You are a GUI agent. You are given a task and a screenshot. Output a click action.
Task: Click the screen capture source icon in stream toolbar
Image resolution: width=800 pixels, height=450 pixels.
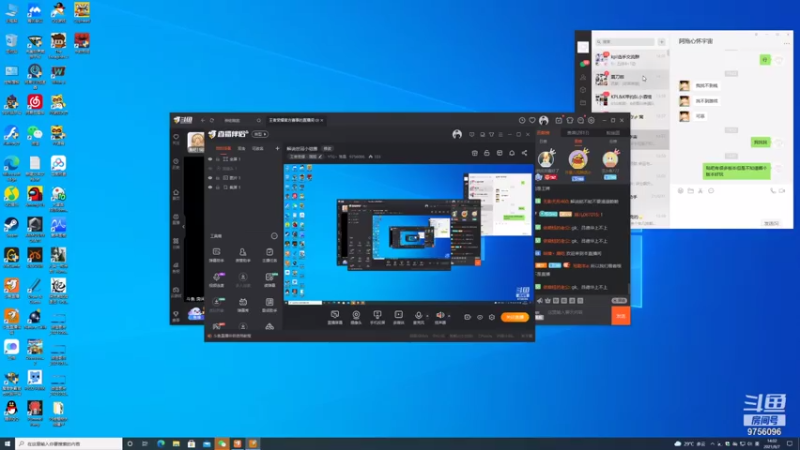[335, 315]
